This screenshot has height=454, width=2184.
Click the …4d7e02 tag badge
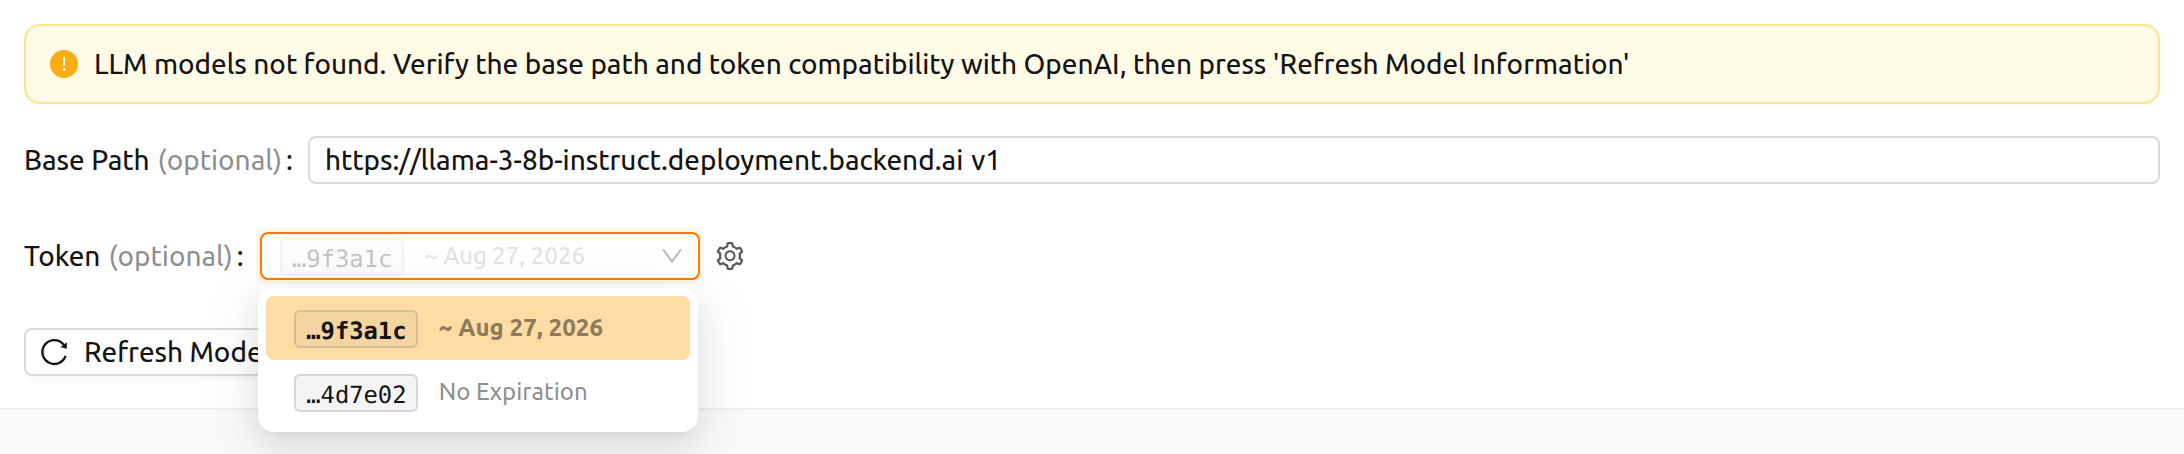coord(356,393)
